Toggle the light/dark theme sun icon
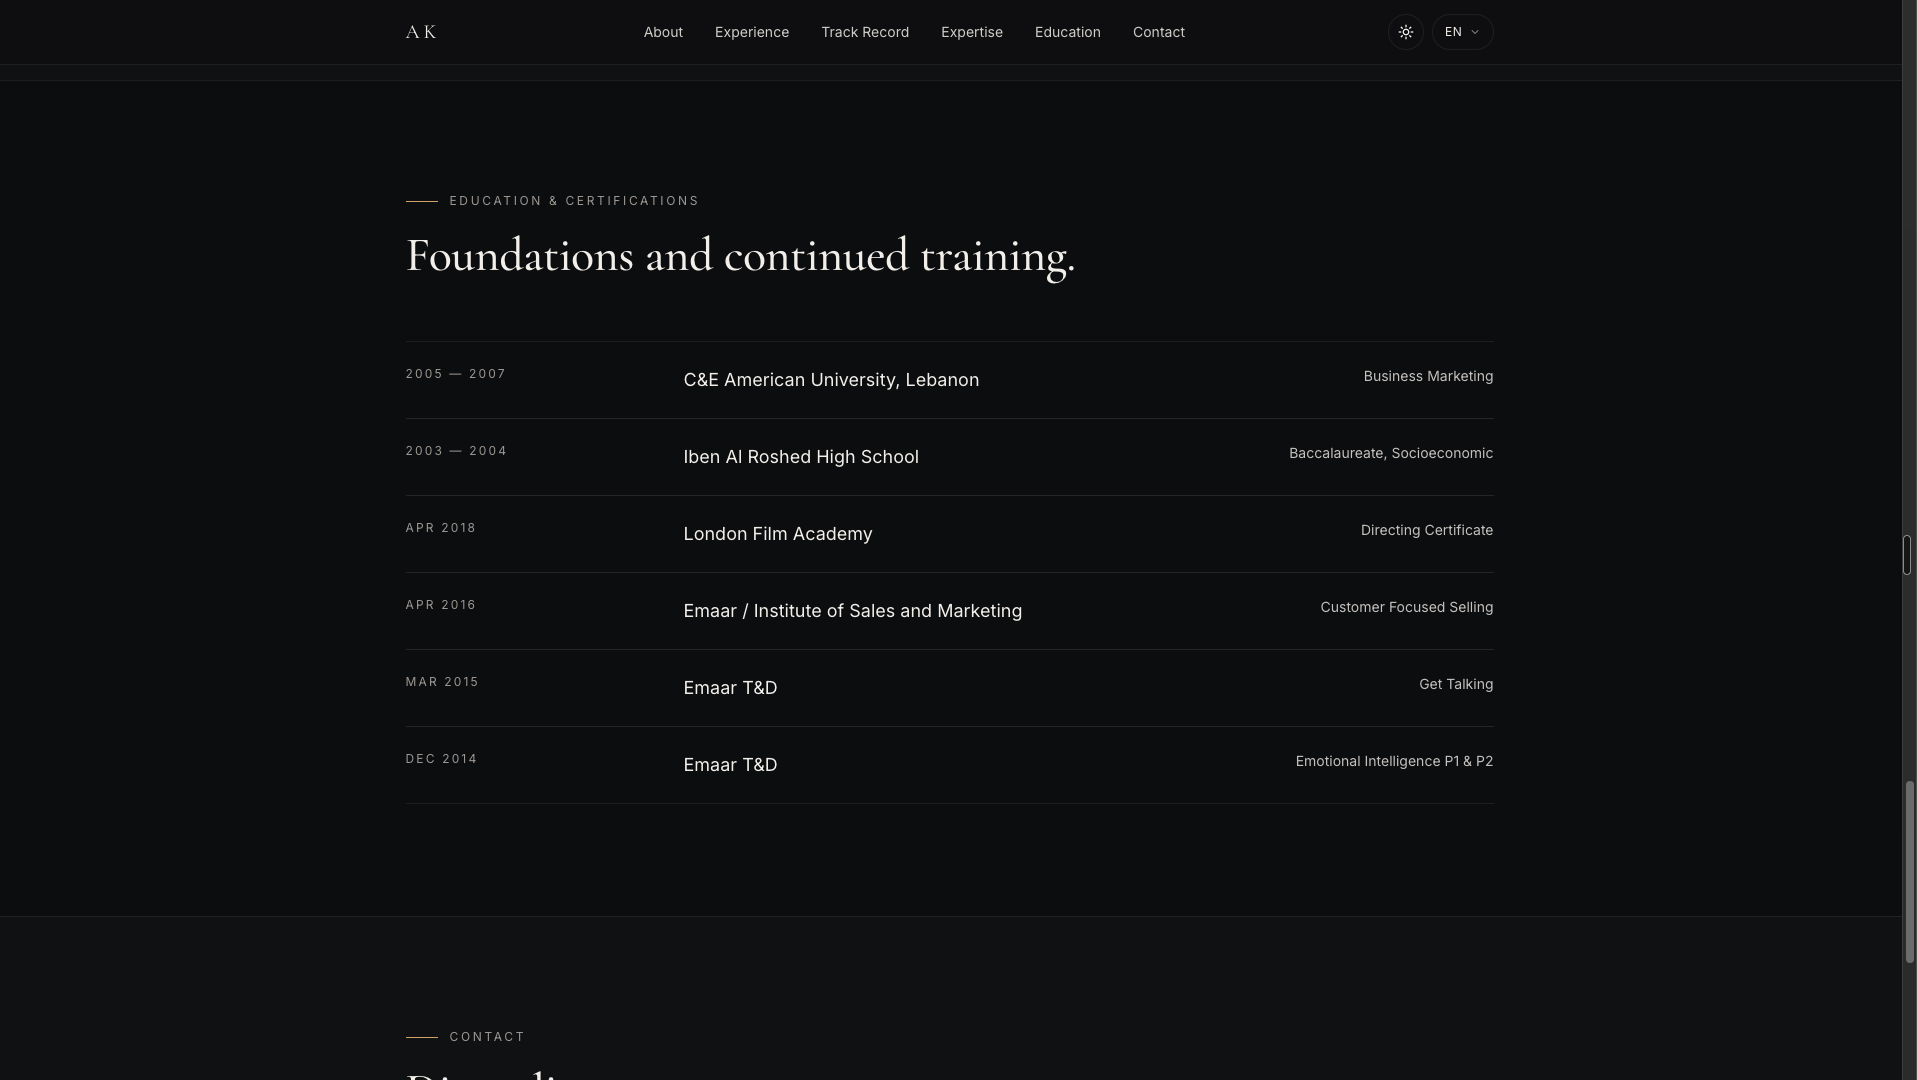The image size is (1917, 1080). click(x=1405, y=32)
